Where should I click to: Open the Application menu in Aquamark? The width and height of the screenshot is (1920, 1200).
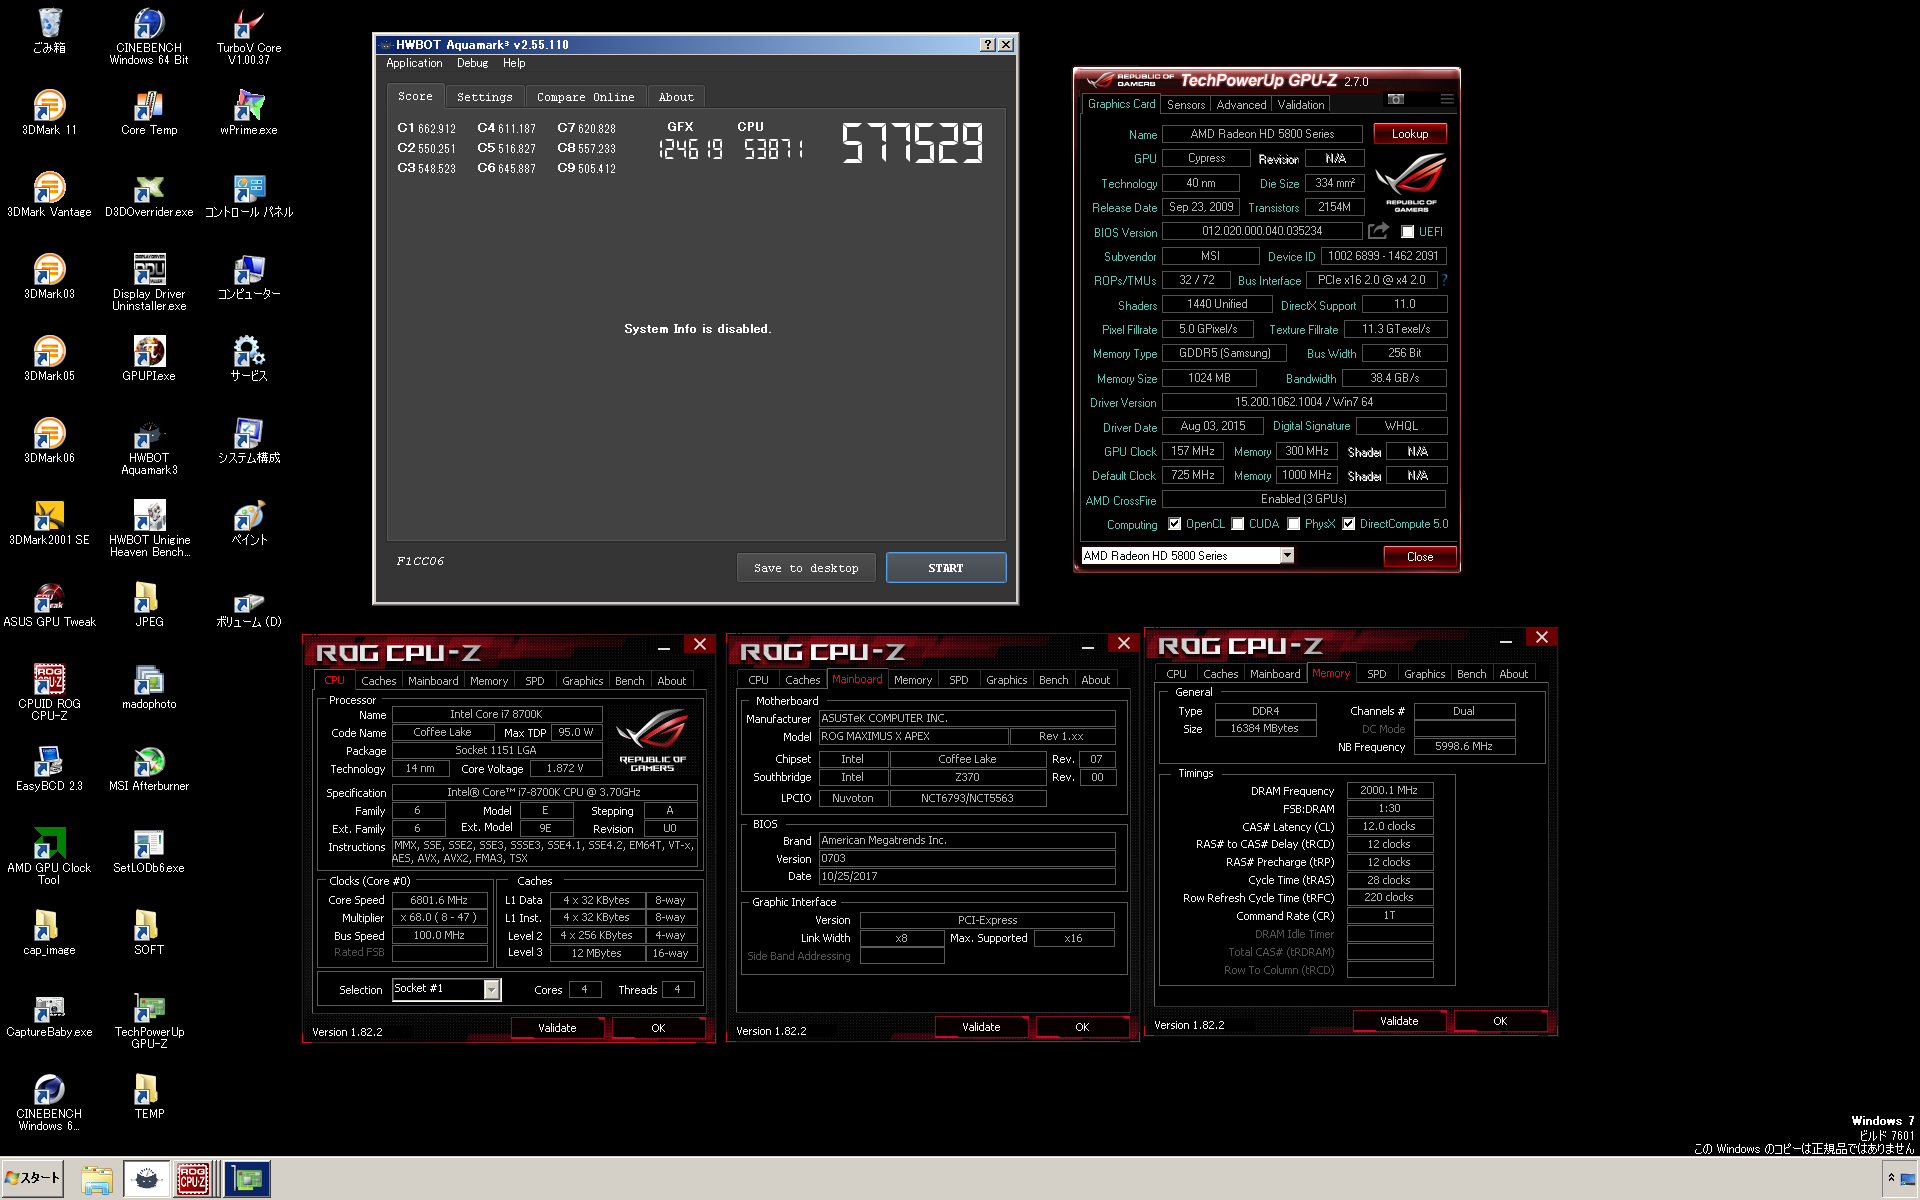coord(414,63)
